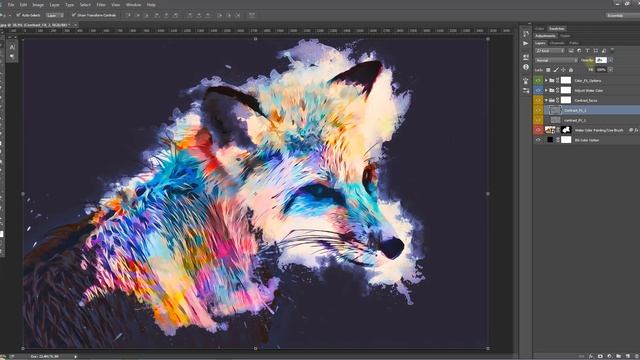Screen dimensions: 640x360
Task: Toggle visibility of Contrast_FX_2 layer
Action: click(x=538, y=120)
